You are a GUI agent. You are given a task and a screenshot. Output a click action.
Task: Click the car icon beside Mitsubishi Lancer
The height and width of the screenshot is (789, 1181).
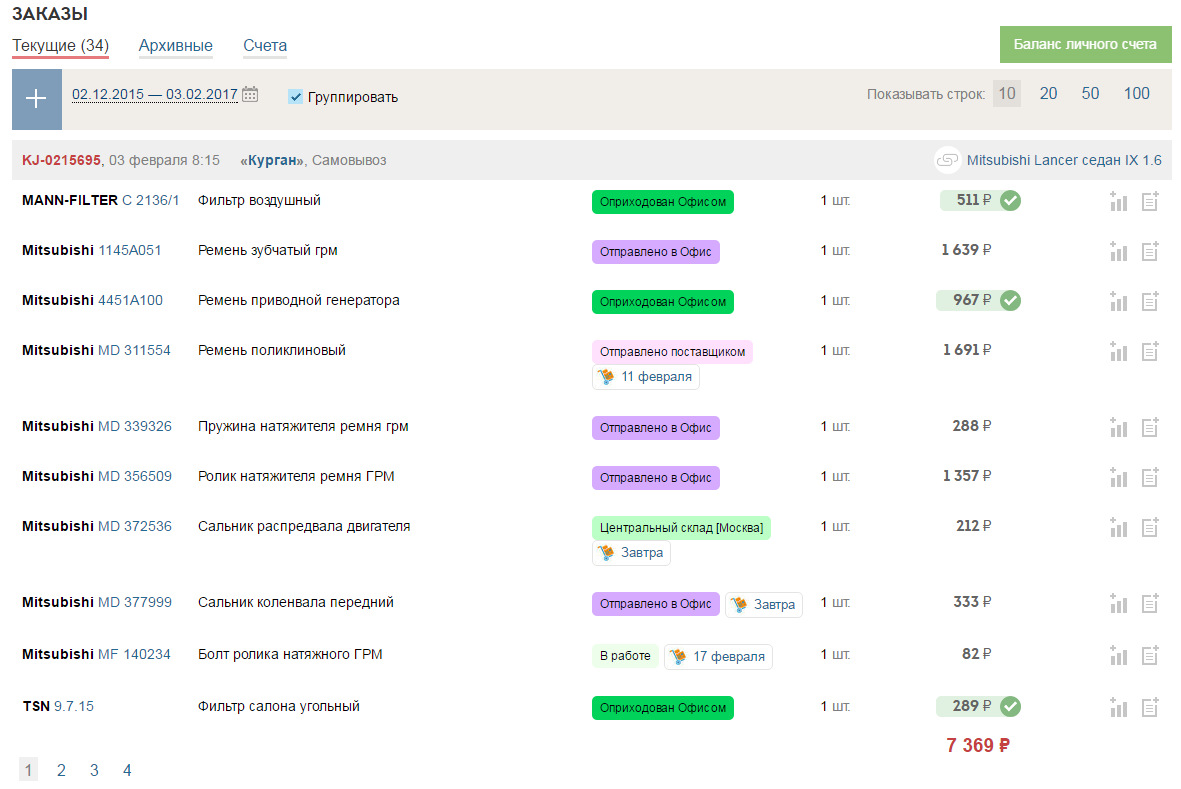pyautogui.click(x=947, y=160)
